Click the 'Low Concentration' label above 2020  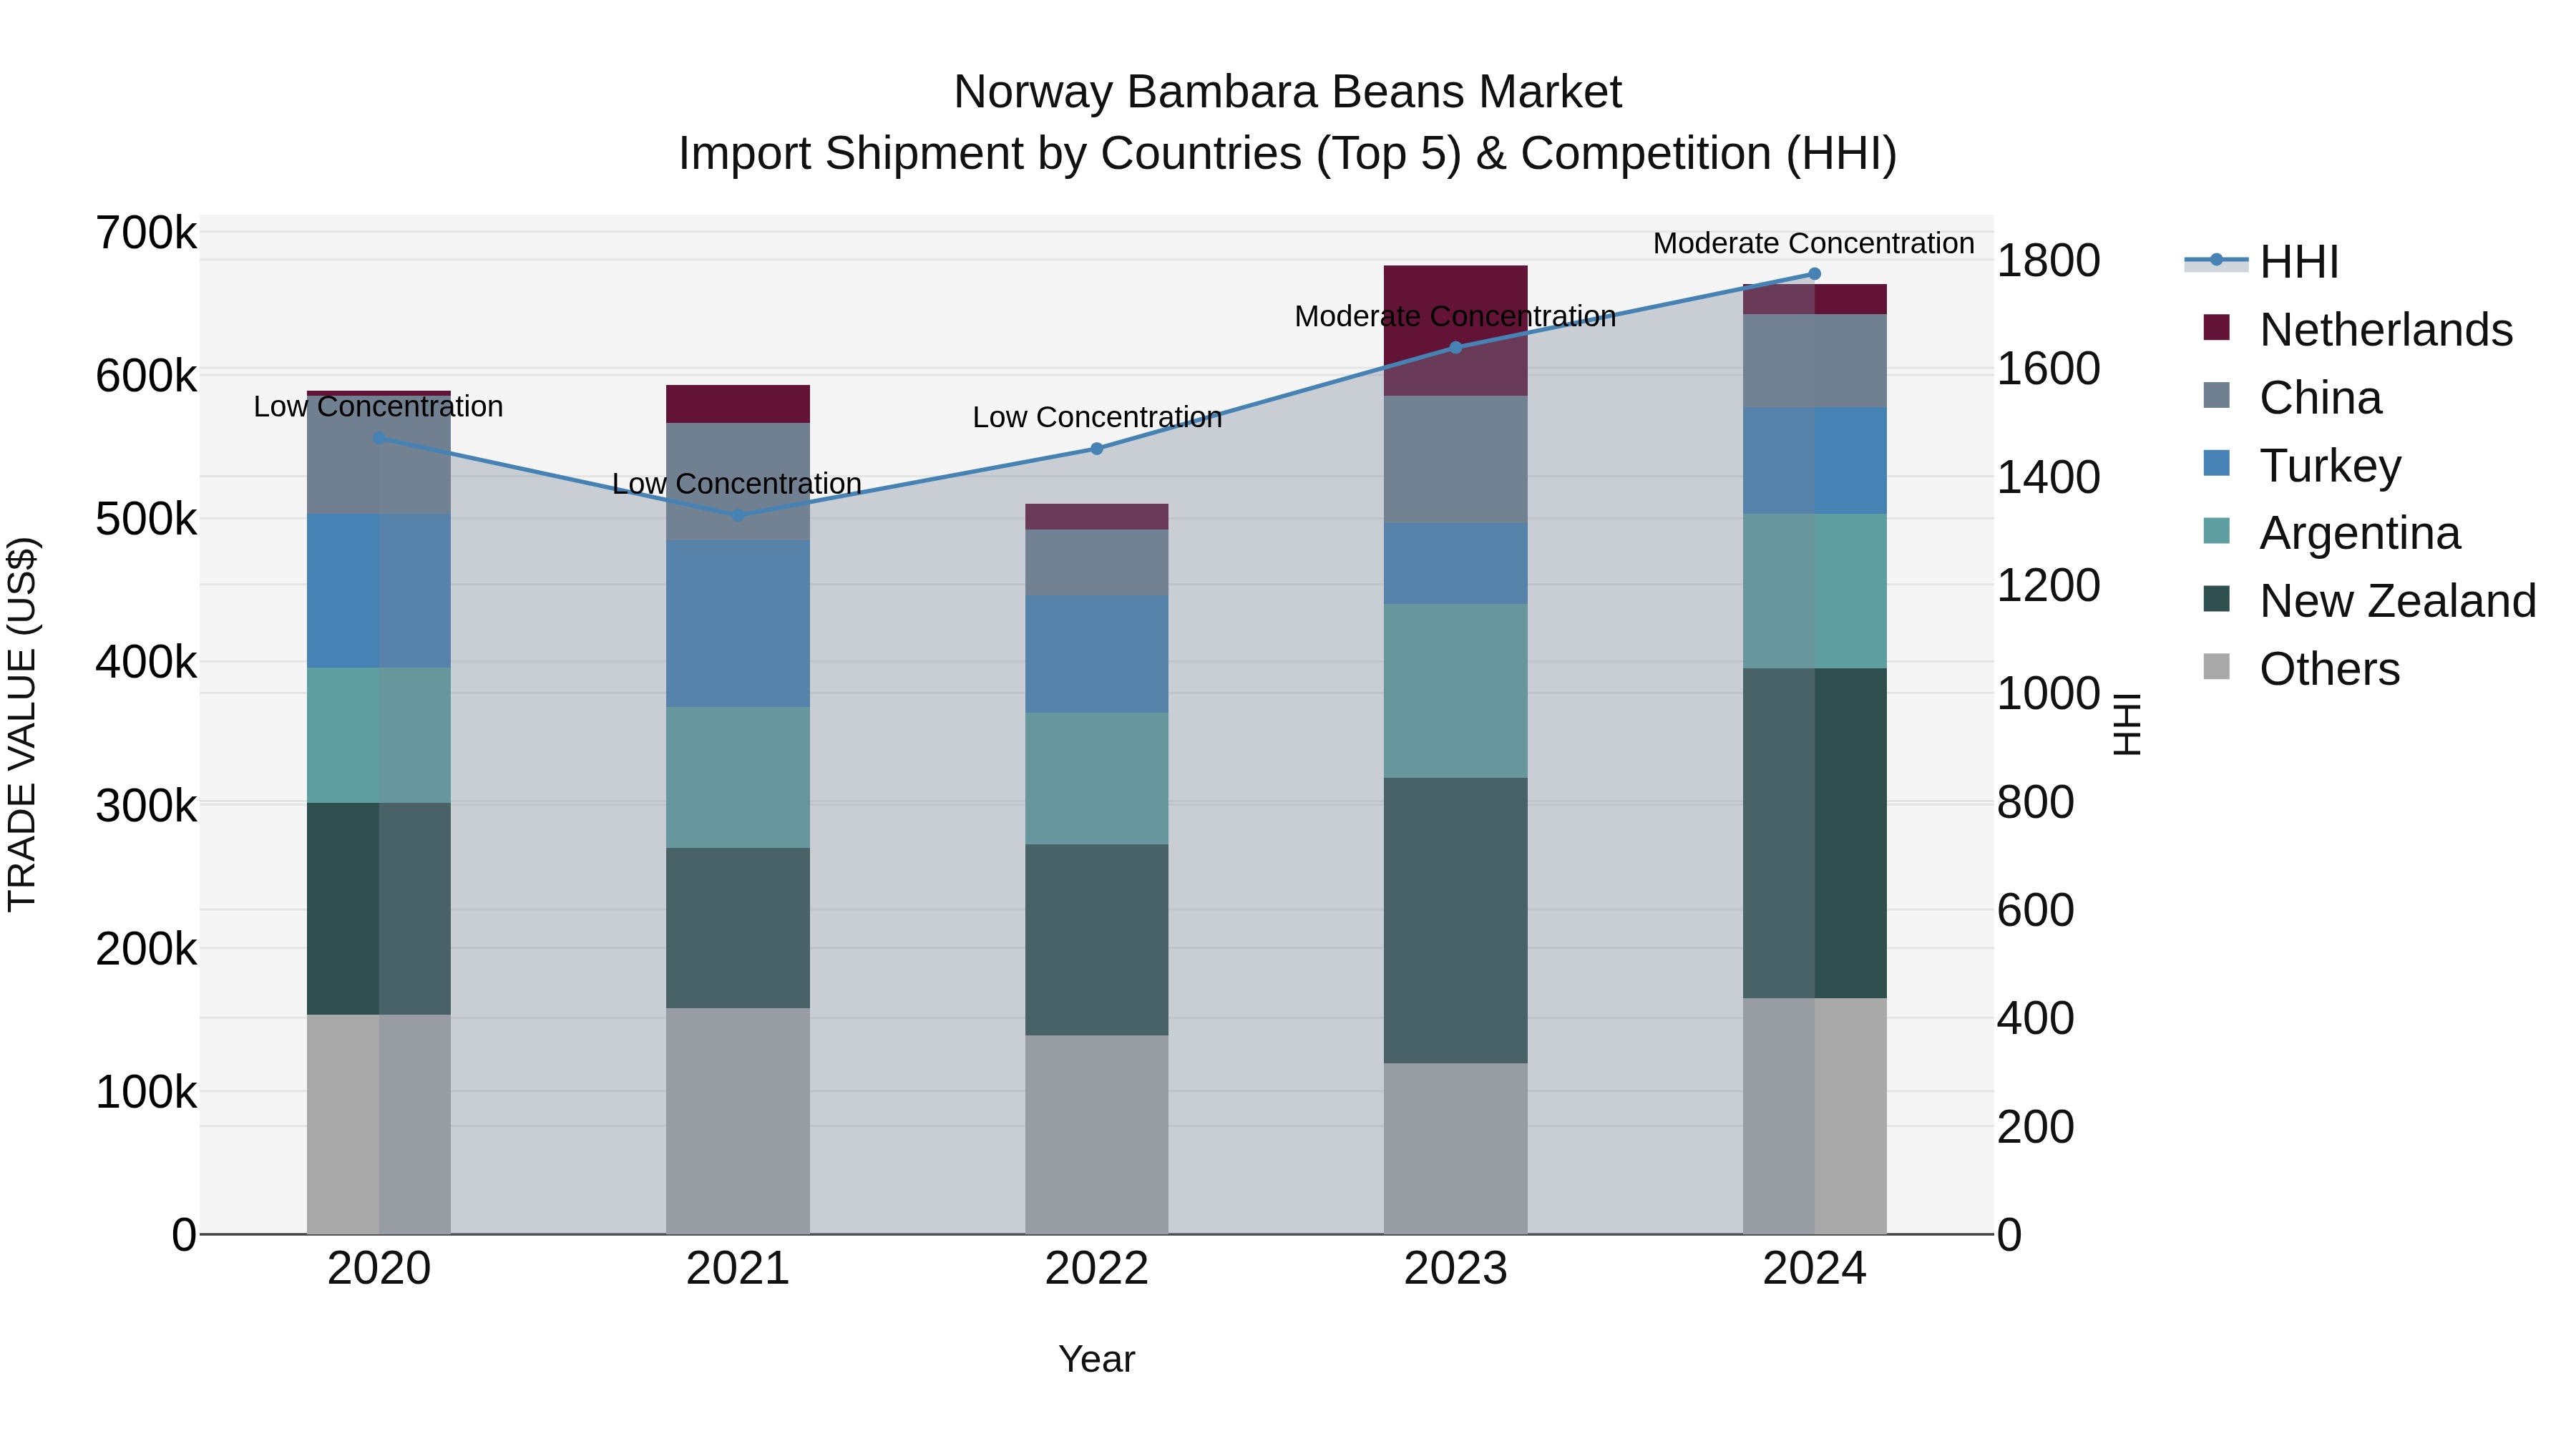pos(378,407)
